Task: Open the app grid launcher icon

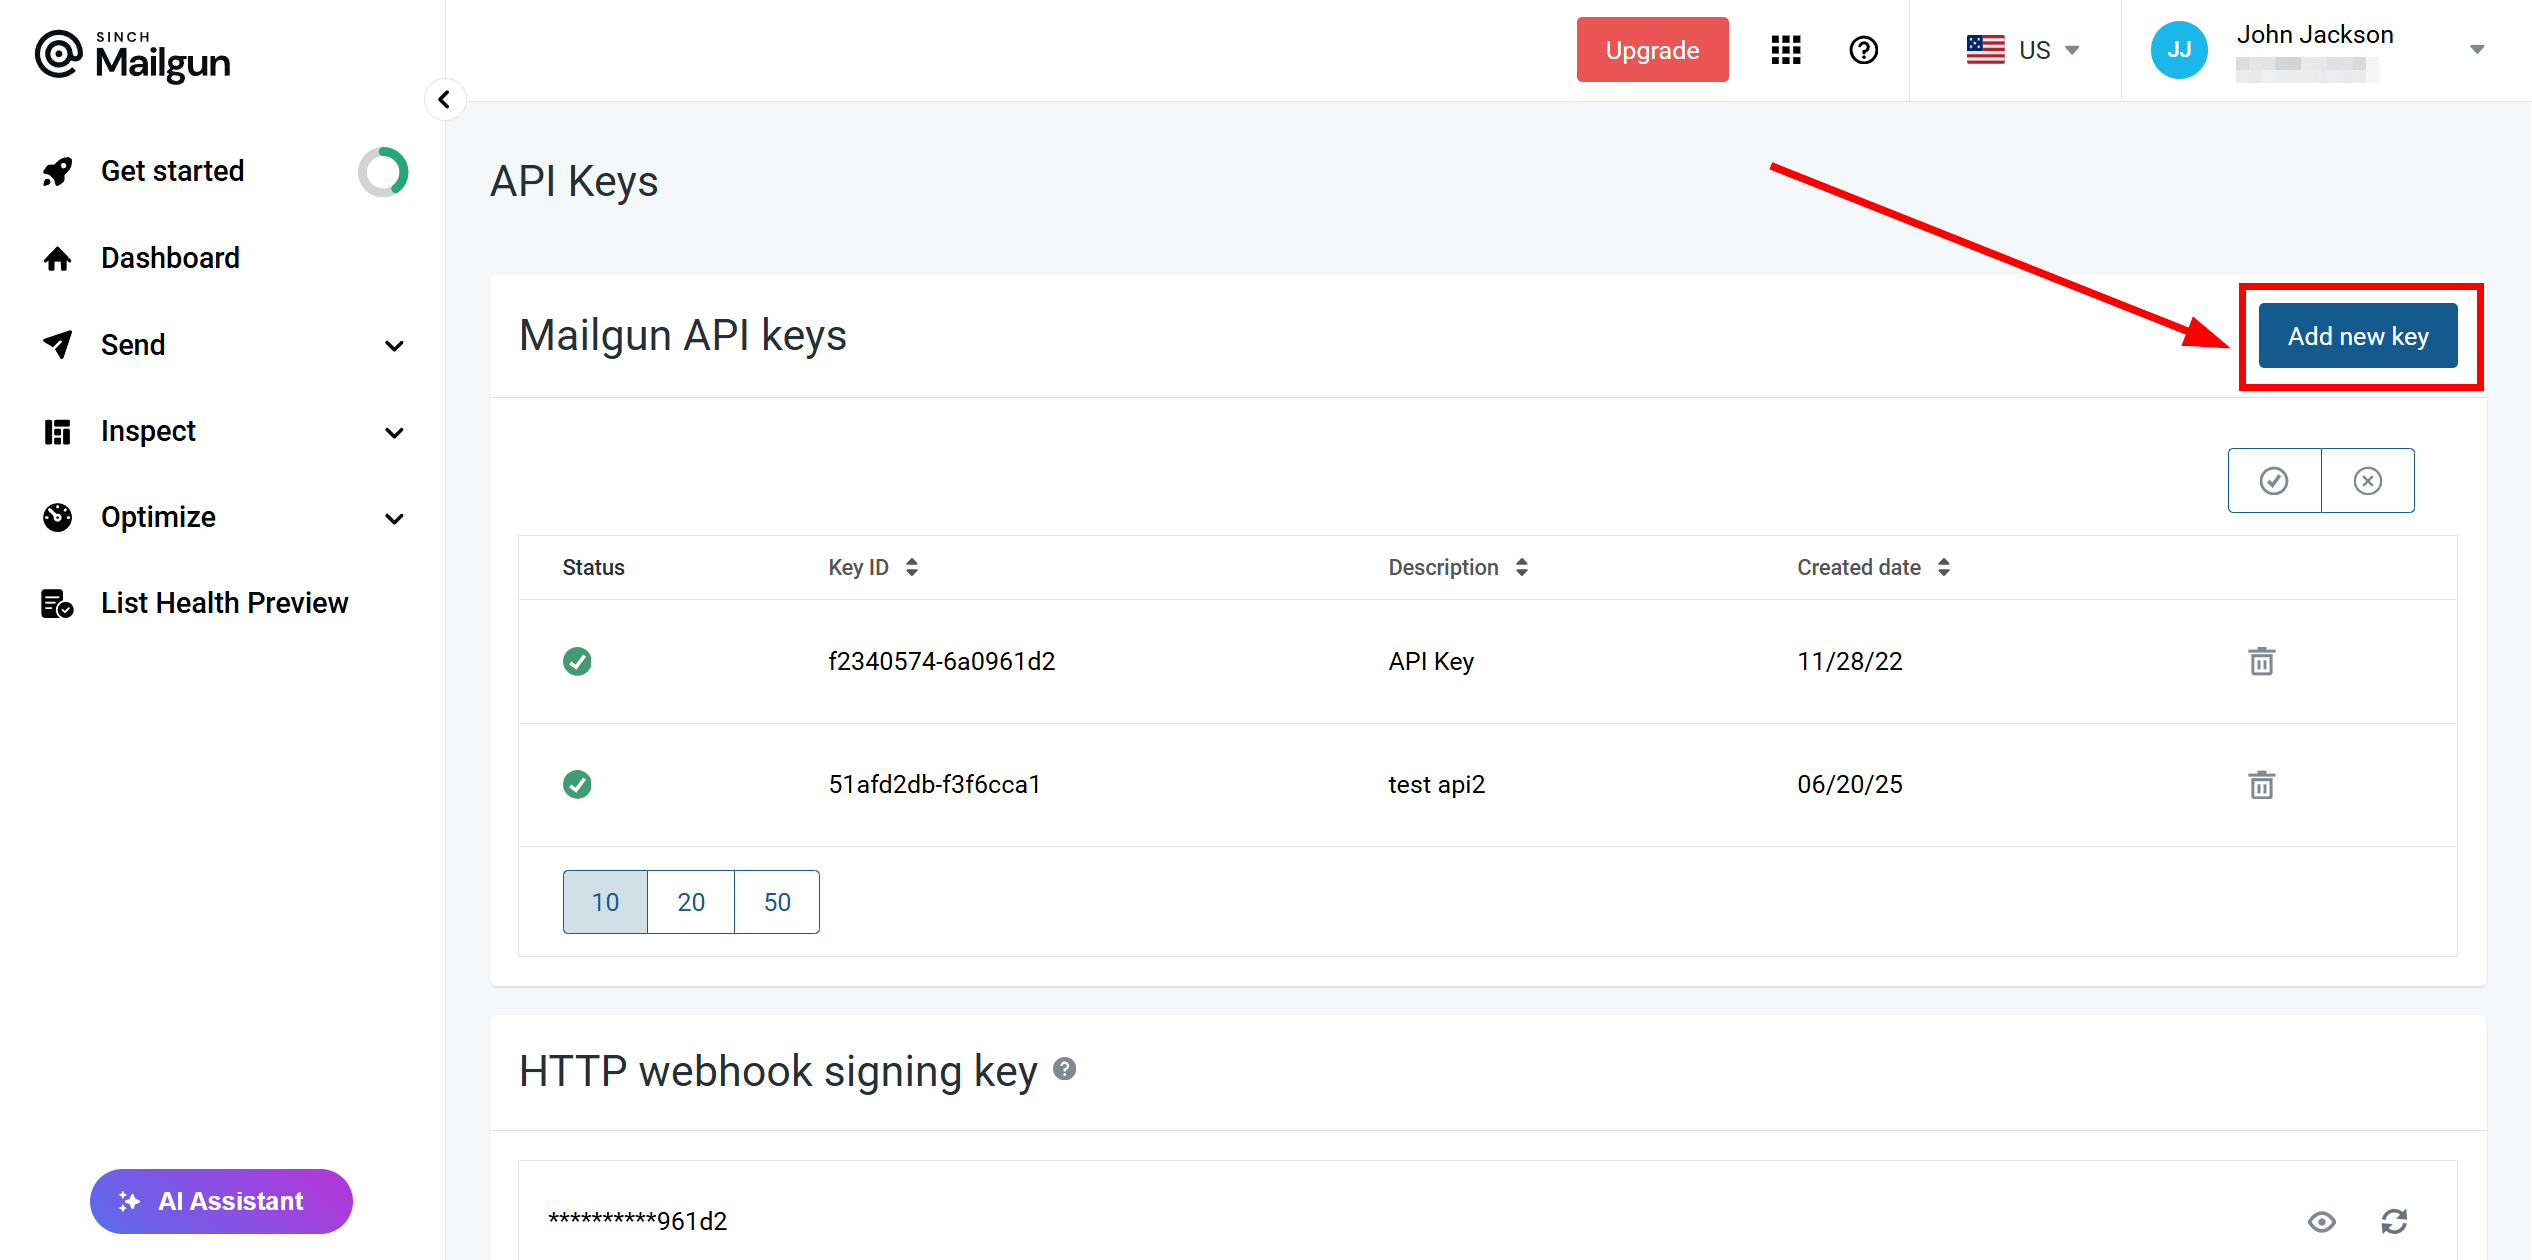Action: pos(1786,50)
